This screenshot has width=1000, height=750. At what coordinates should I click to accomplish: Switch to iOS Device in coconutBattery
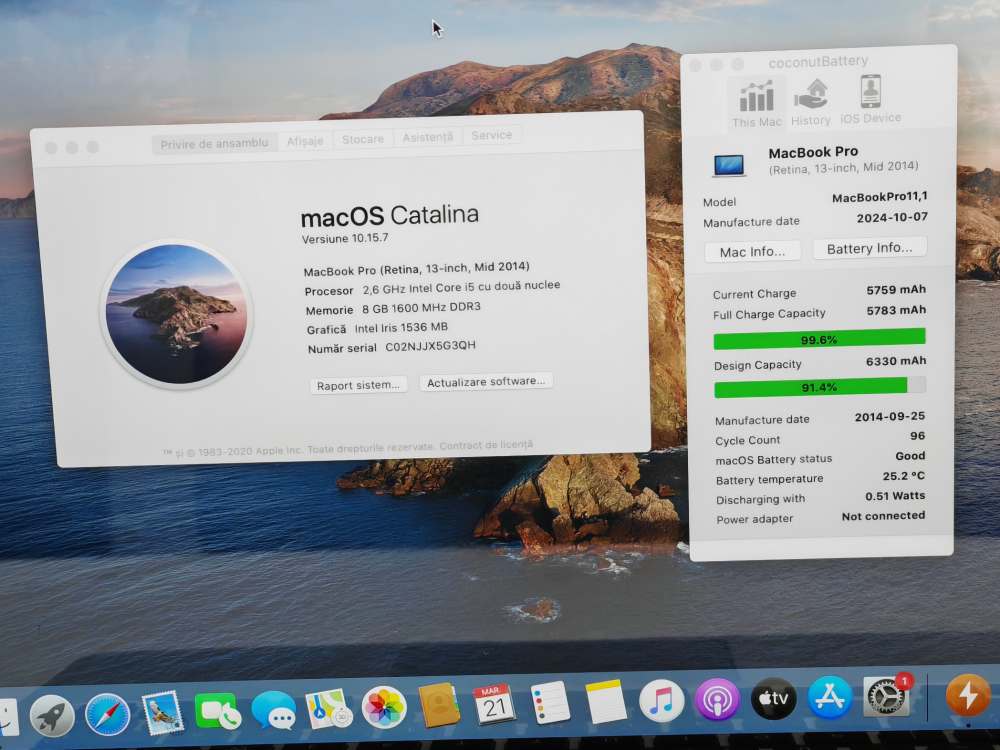(871, 99)
